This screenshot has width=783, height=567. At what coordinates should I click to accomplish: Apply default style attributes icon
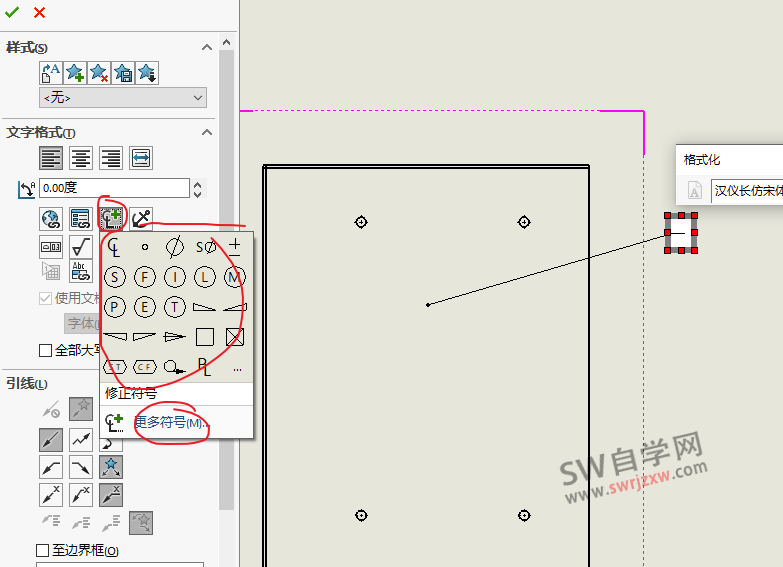point(50,73)
